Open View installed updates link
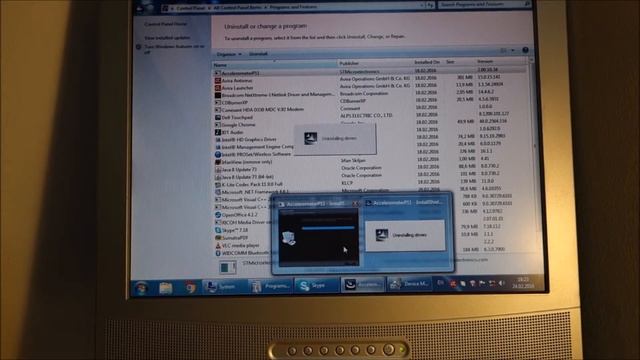640x360 pixels. click(x=167, y=38)
